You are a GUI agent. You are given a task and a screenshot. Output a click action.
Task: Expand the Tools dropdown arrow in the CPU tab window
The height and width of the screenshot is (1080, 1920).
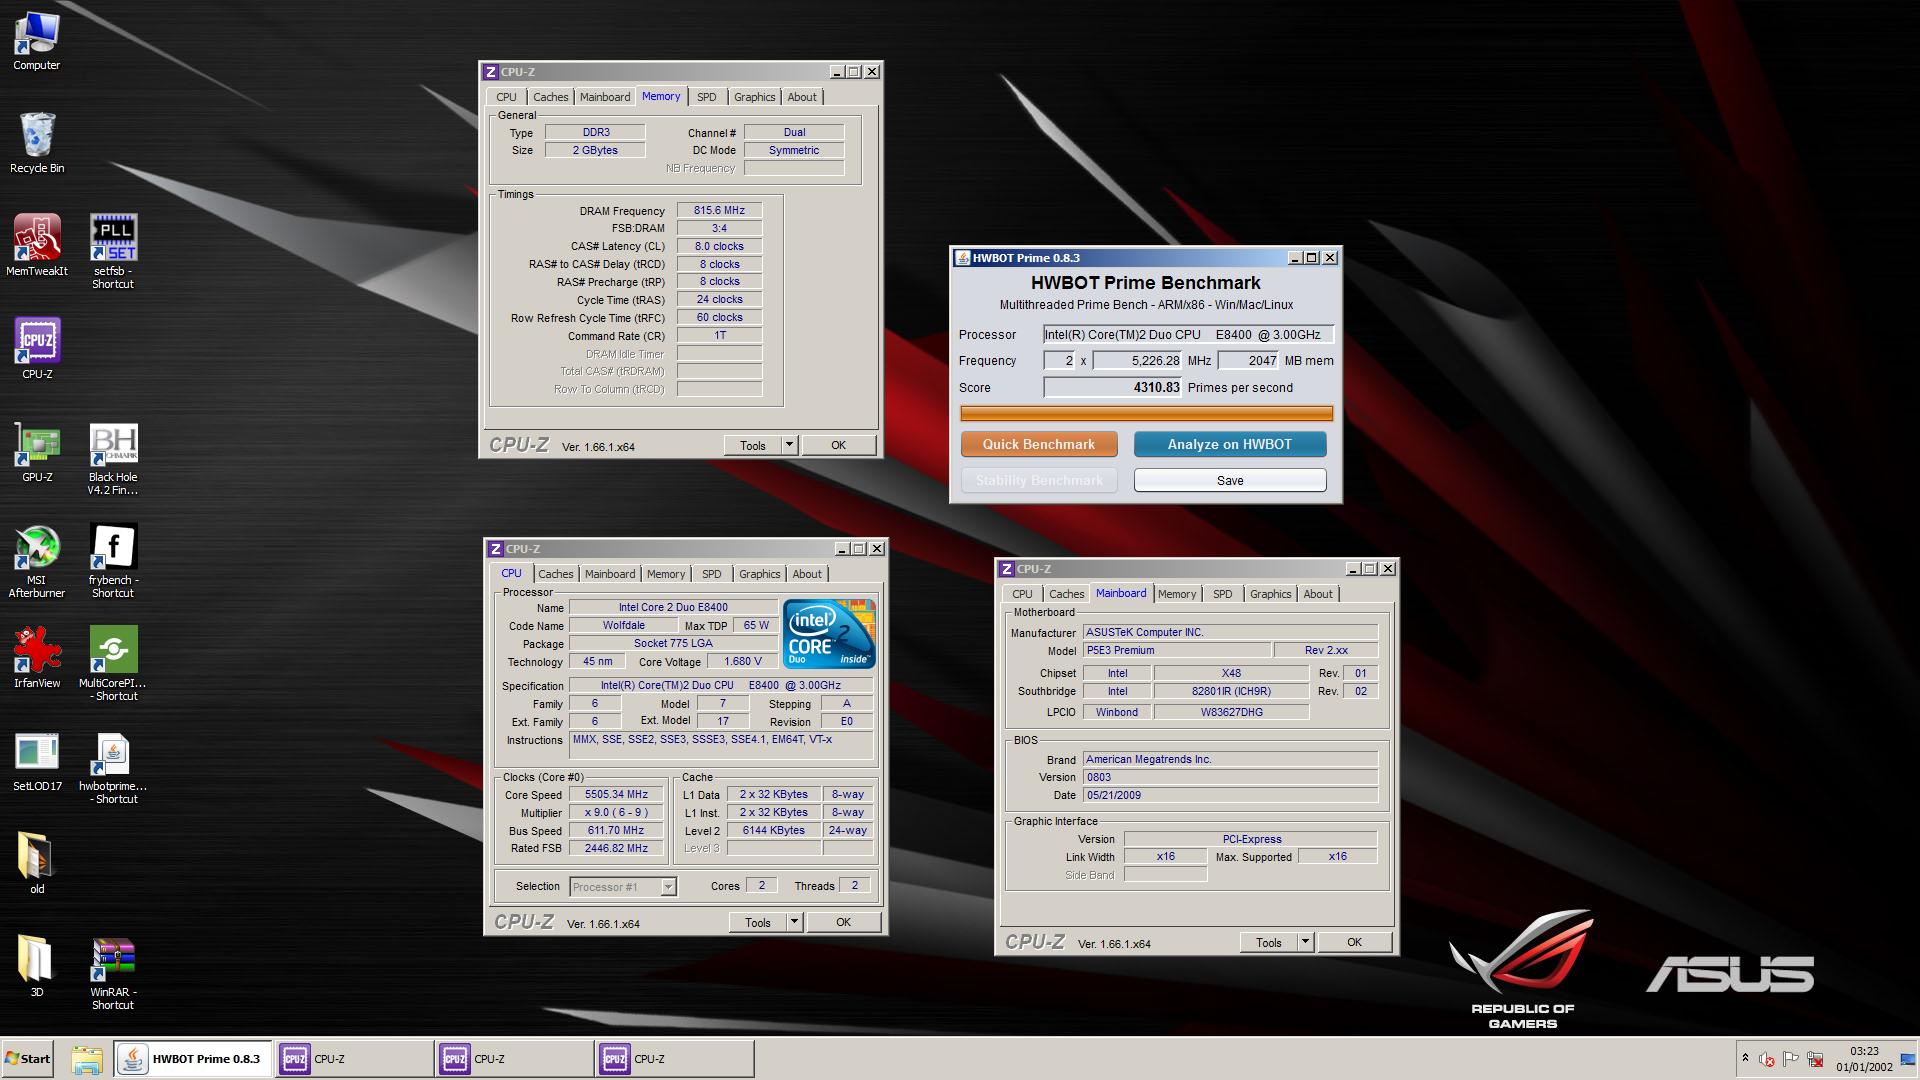pyautogui.click(x=794, y=923)
